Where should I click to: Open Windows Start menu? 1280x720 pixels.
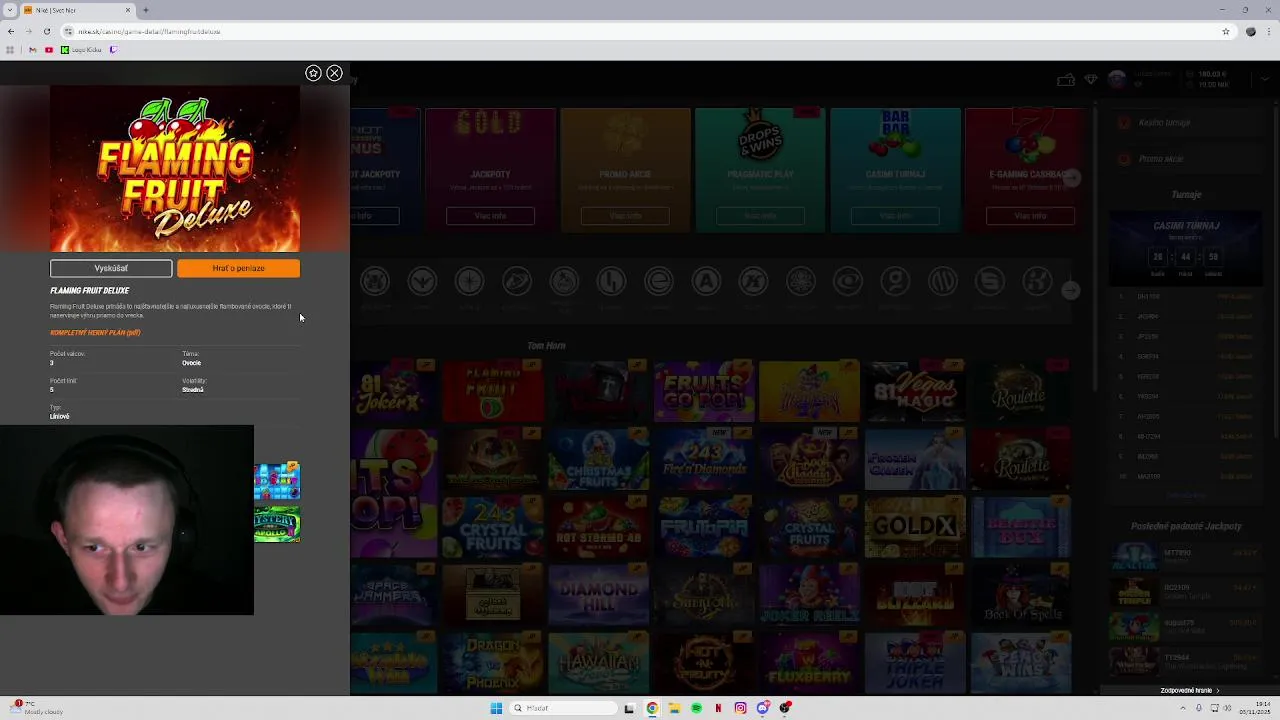coord(496,708)
